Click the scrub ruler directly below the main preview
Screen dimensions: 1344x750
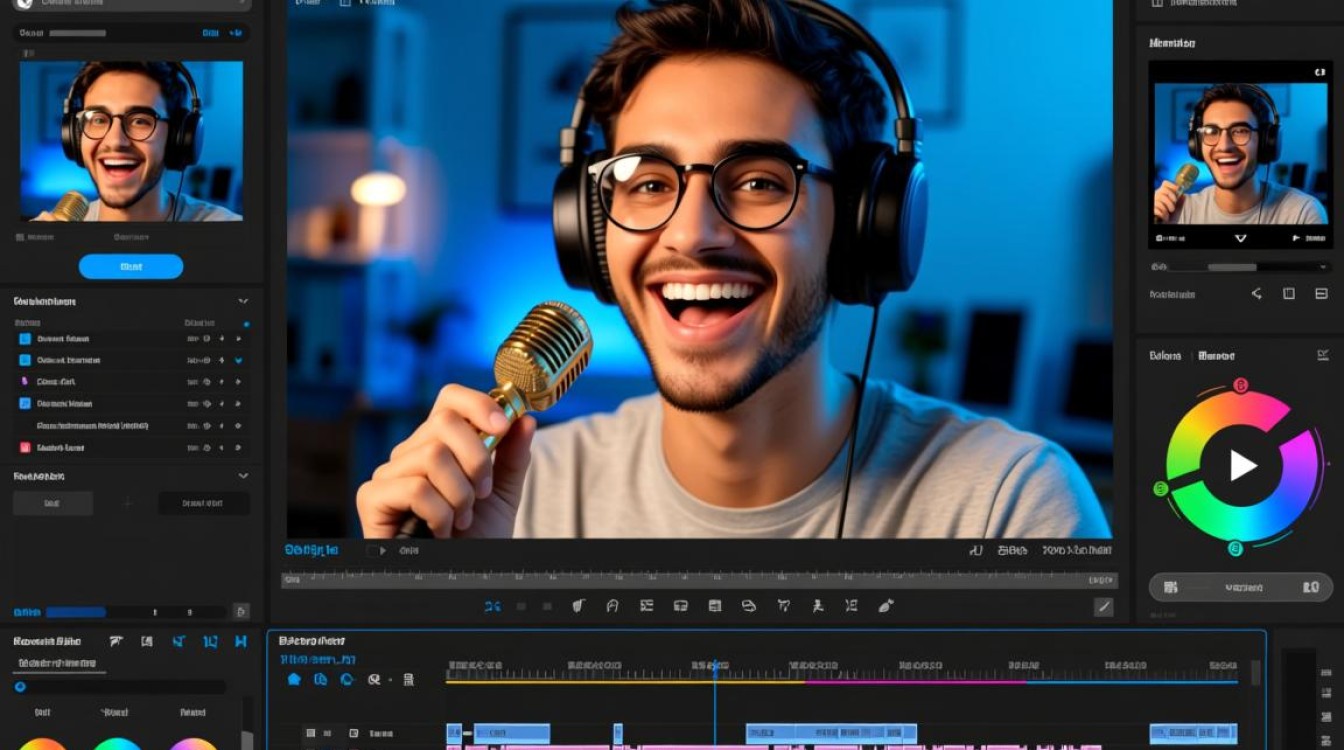click(699, 580)
